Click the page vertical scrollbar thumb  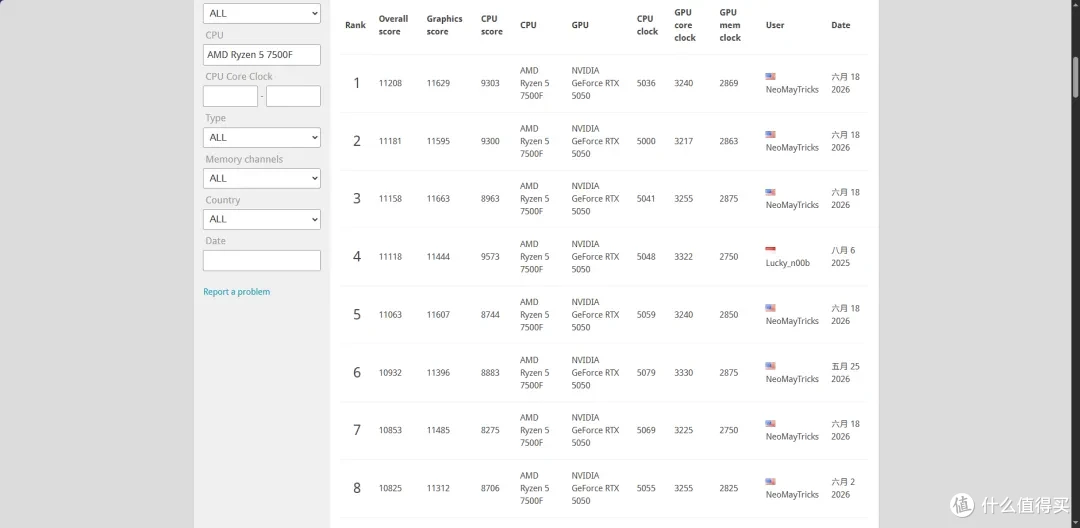click(1075, 76)
